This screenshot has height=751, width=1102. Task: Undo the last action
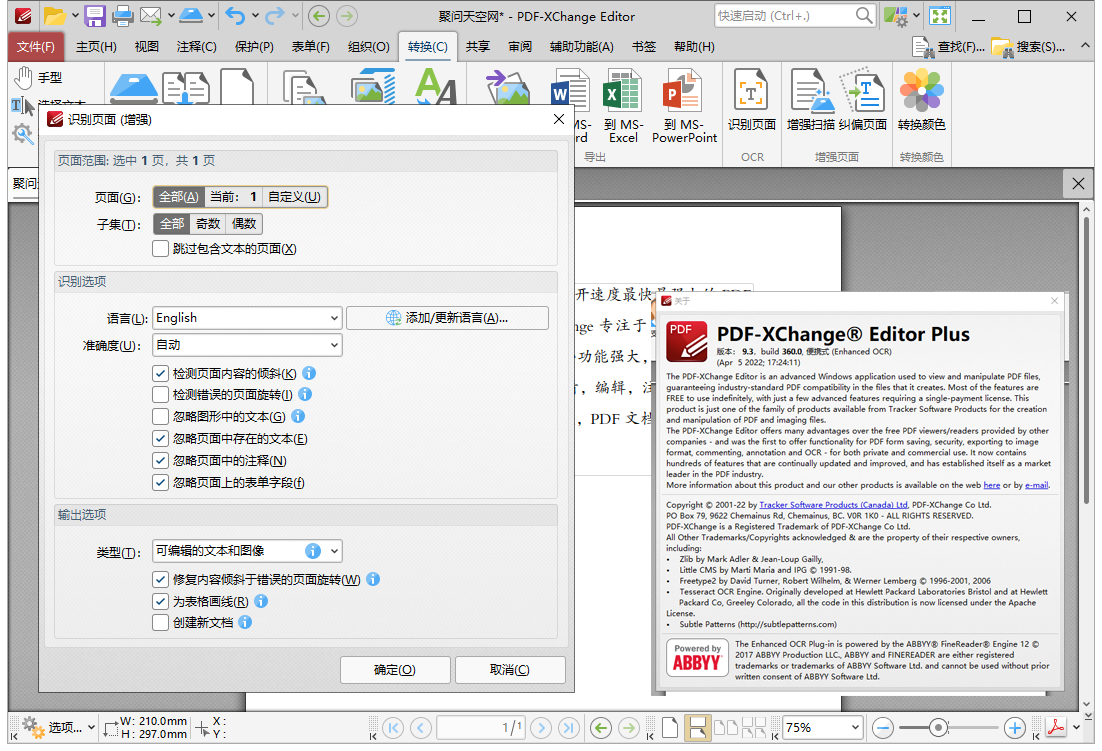tap(235, 15)
